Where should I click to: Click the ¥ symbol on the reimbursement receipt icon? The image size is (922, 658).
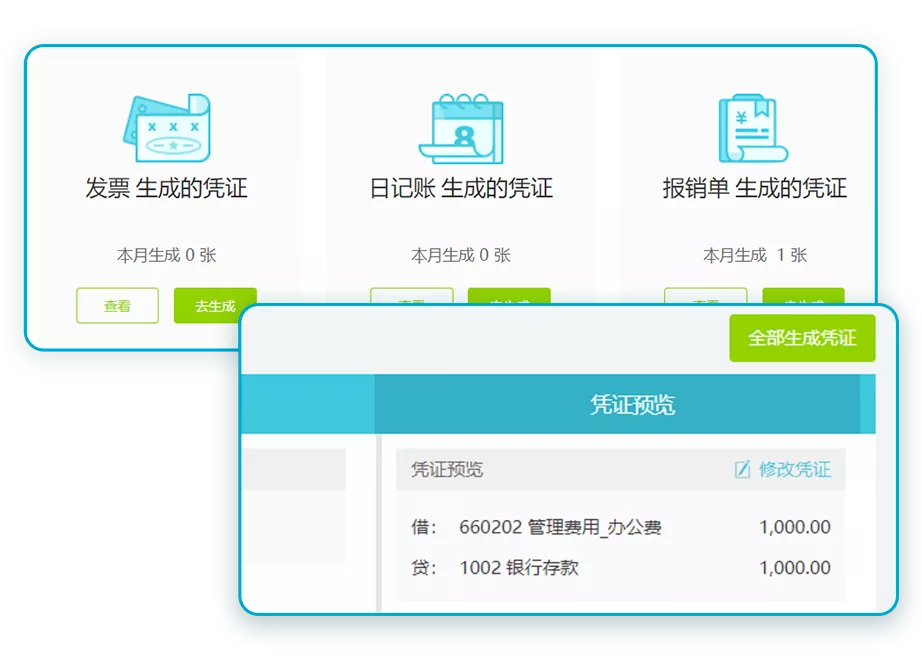742,118
